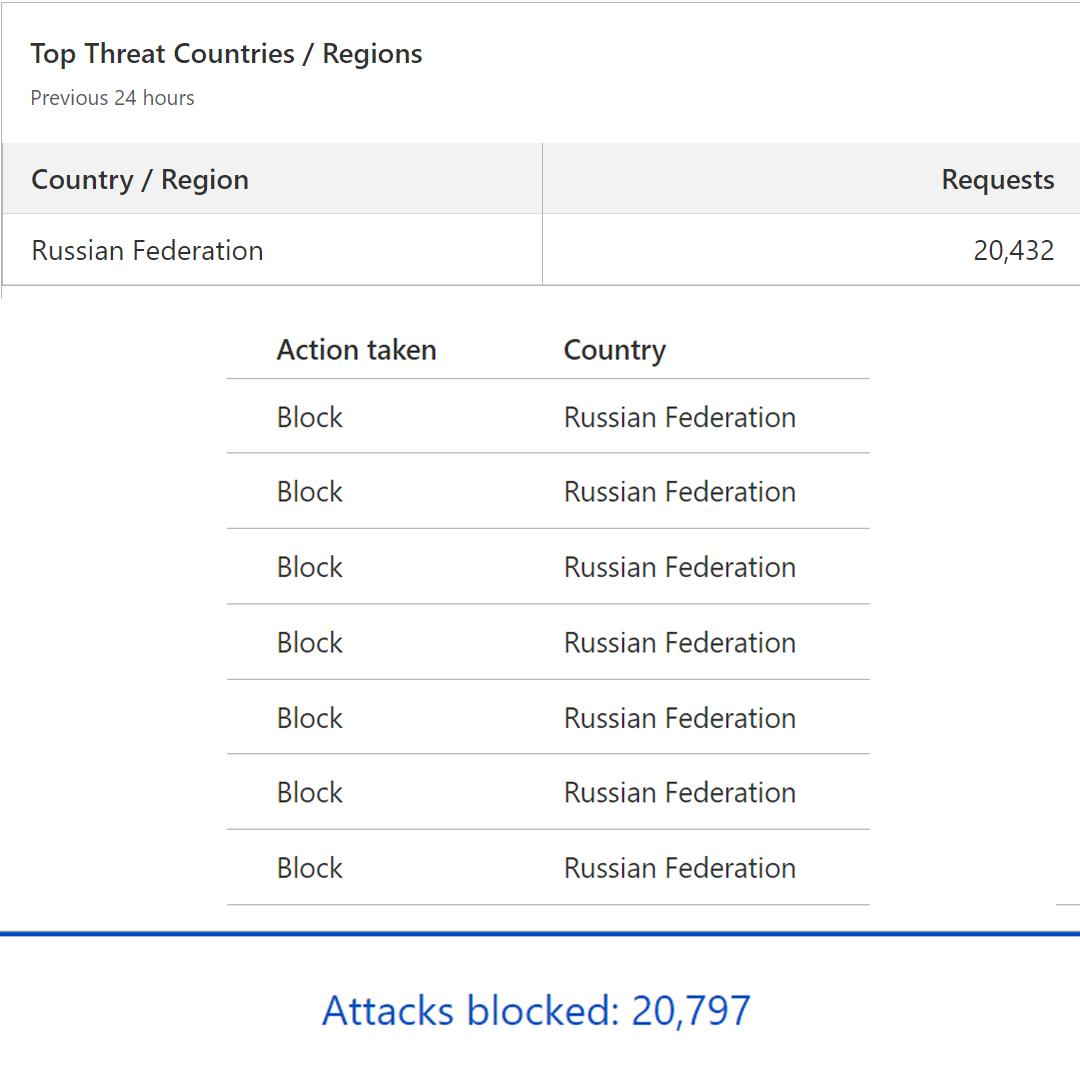Select the fifth Block action entry
This screenshot has height=1080, width=1080.
pos(309,718)
